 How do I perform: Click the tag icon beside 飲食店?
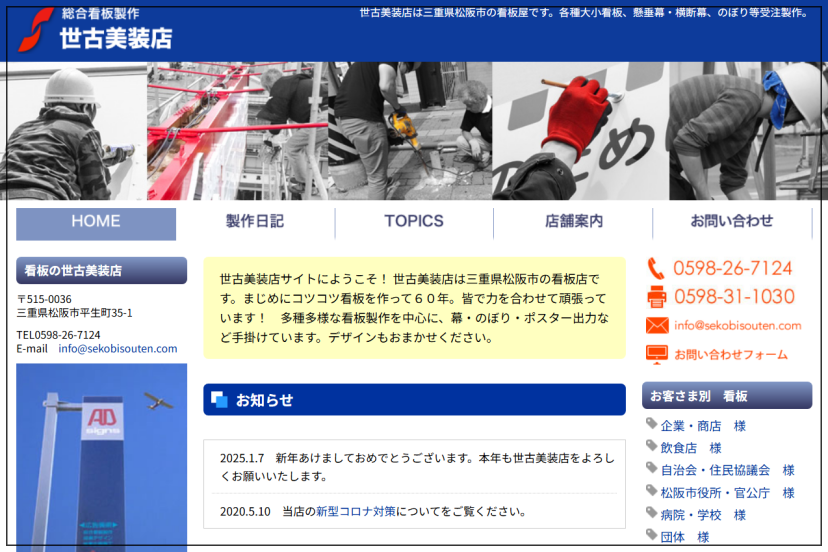point(651,447)
